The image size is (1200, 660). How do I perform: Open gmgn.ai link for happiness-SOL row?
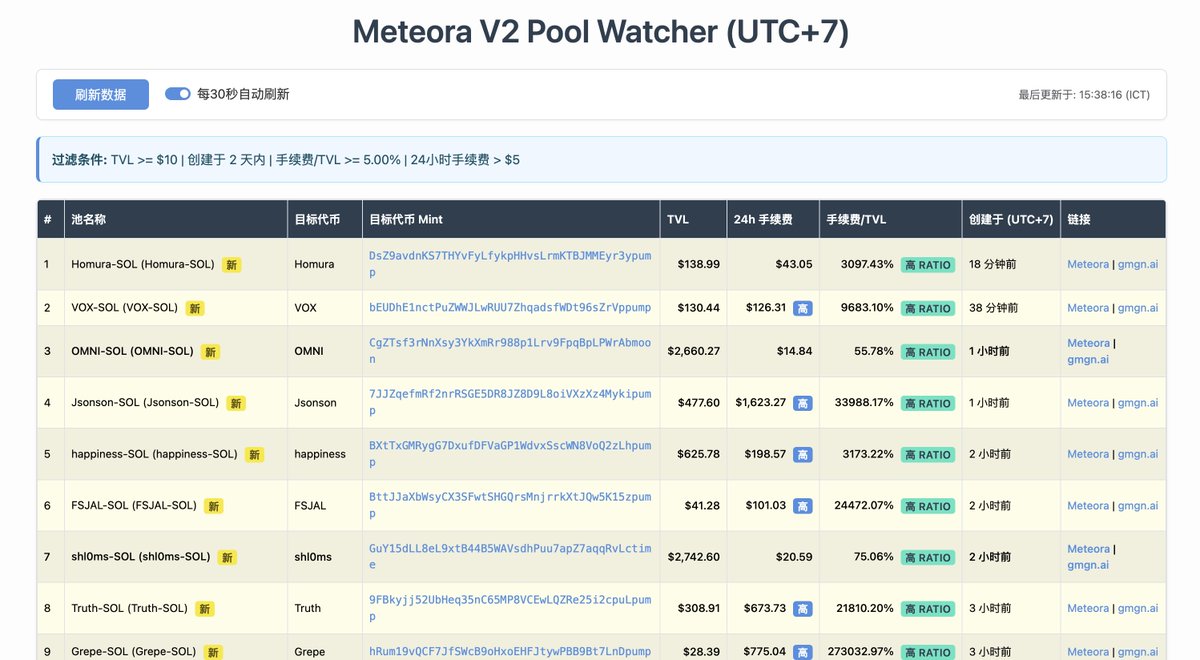pos(1138,454)
